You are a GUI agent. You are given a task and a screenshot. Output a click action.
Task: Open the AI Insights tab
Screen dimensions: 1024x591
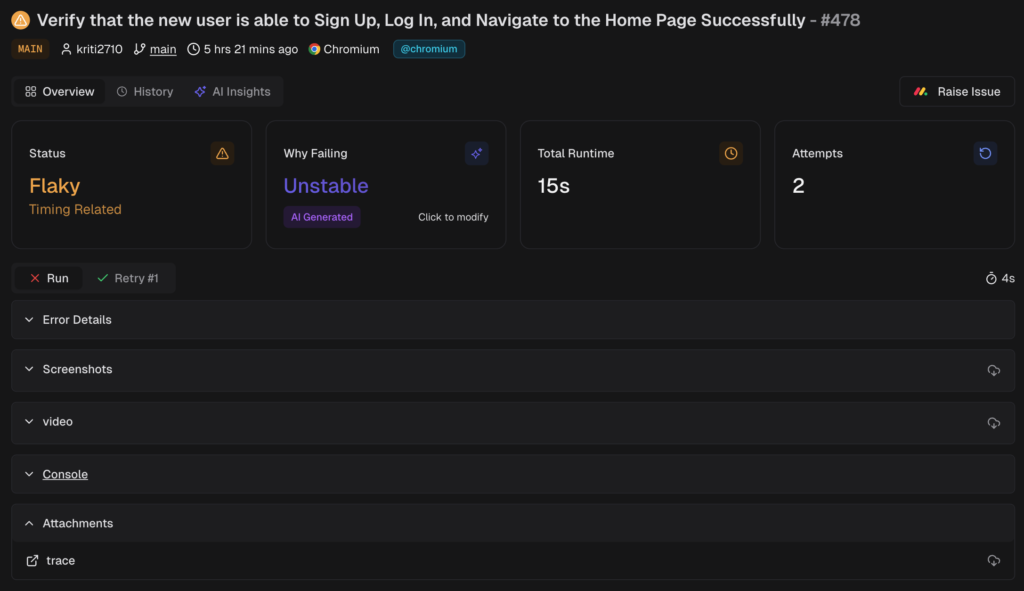coord(232,92)
